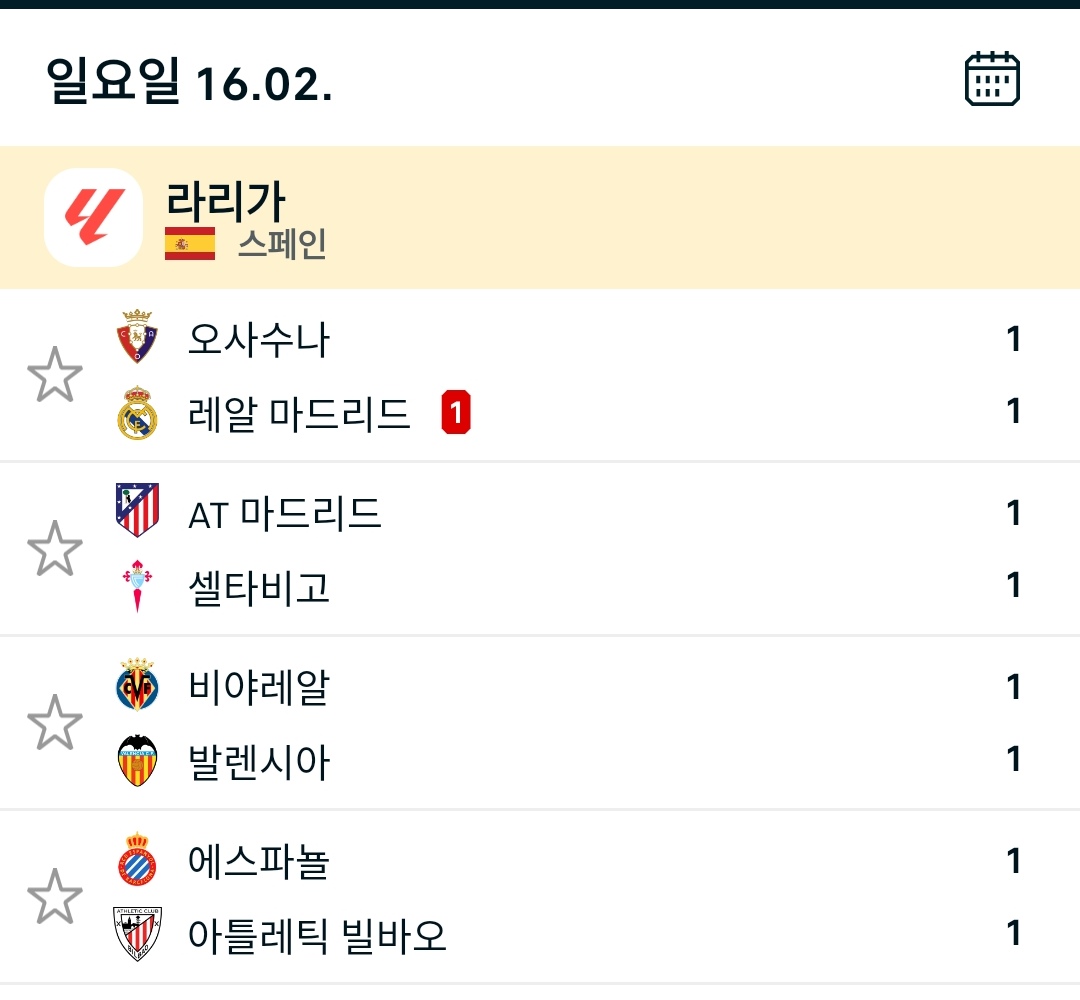
Task: Tap the Osasuna club crest
Action: (137, 337)
